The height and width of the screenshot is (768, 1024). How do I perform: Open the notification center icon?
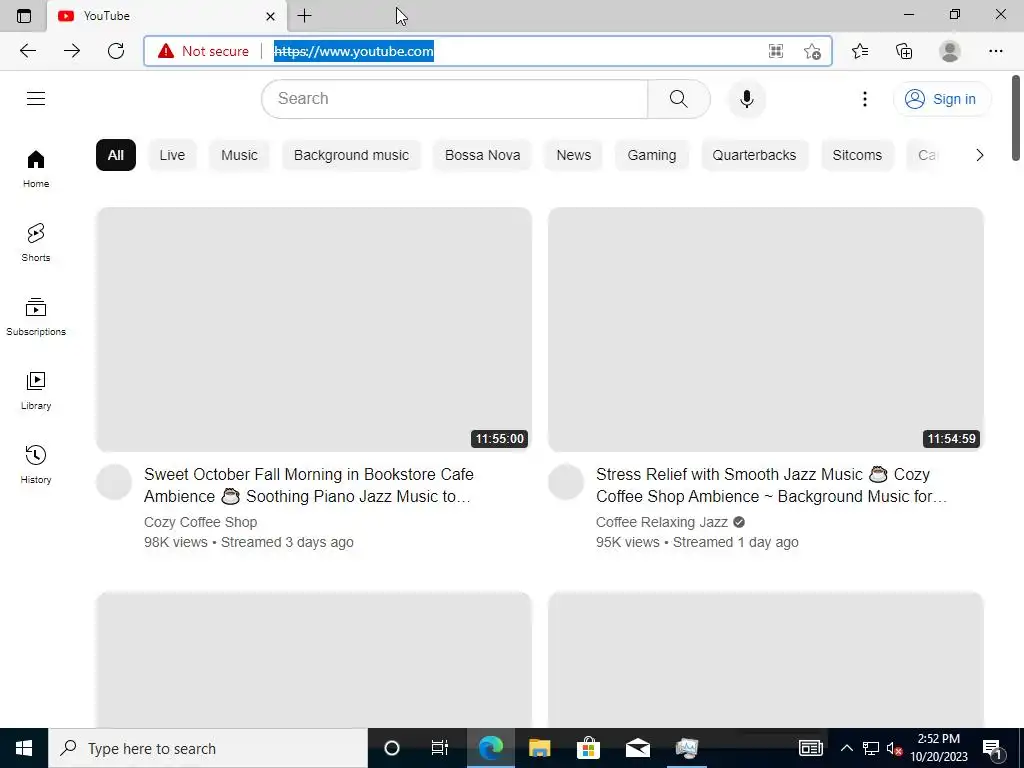tap(992, 748)
